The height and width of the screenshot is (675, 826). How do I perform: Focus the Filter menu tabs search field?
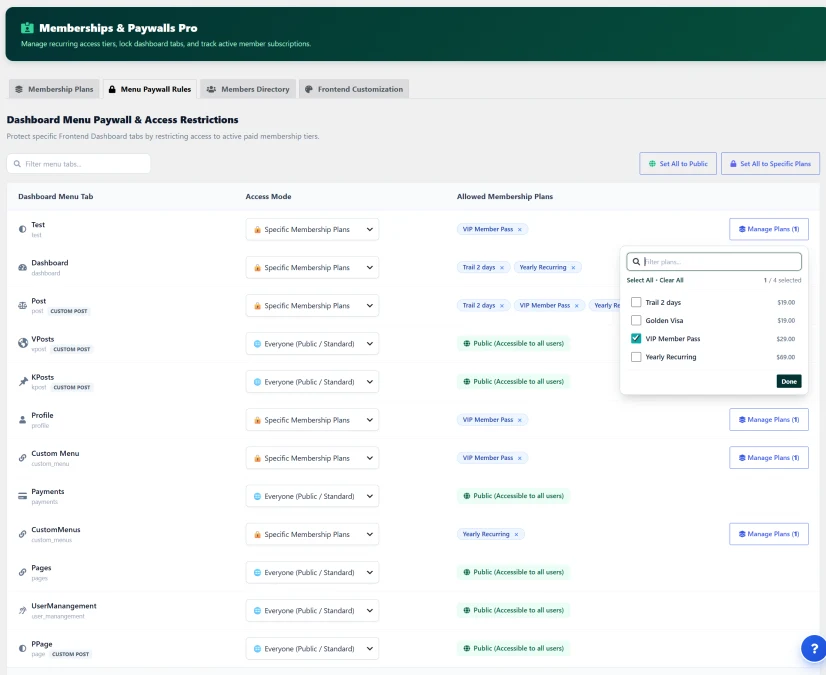(78, 164)
